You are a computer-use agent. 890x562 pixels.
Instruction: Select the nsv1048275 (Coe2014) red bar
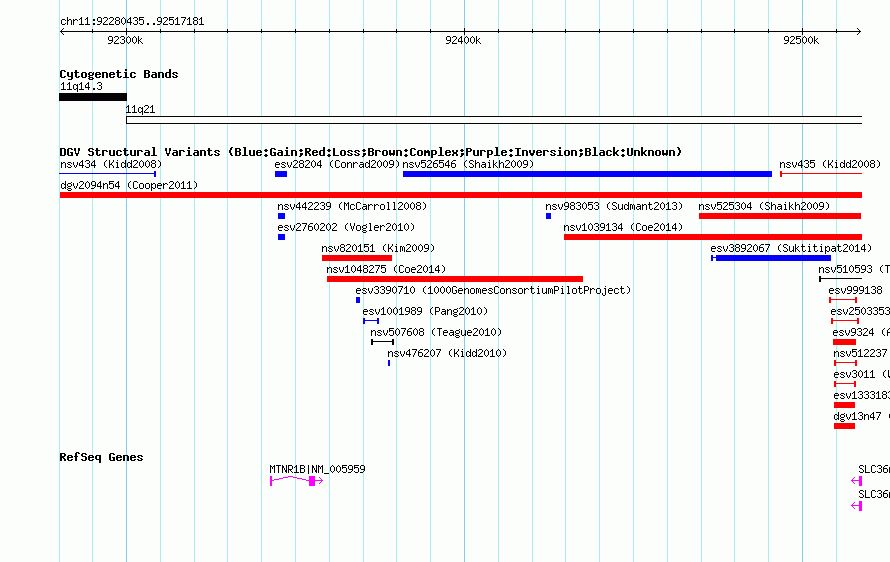[455, 279]
